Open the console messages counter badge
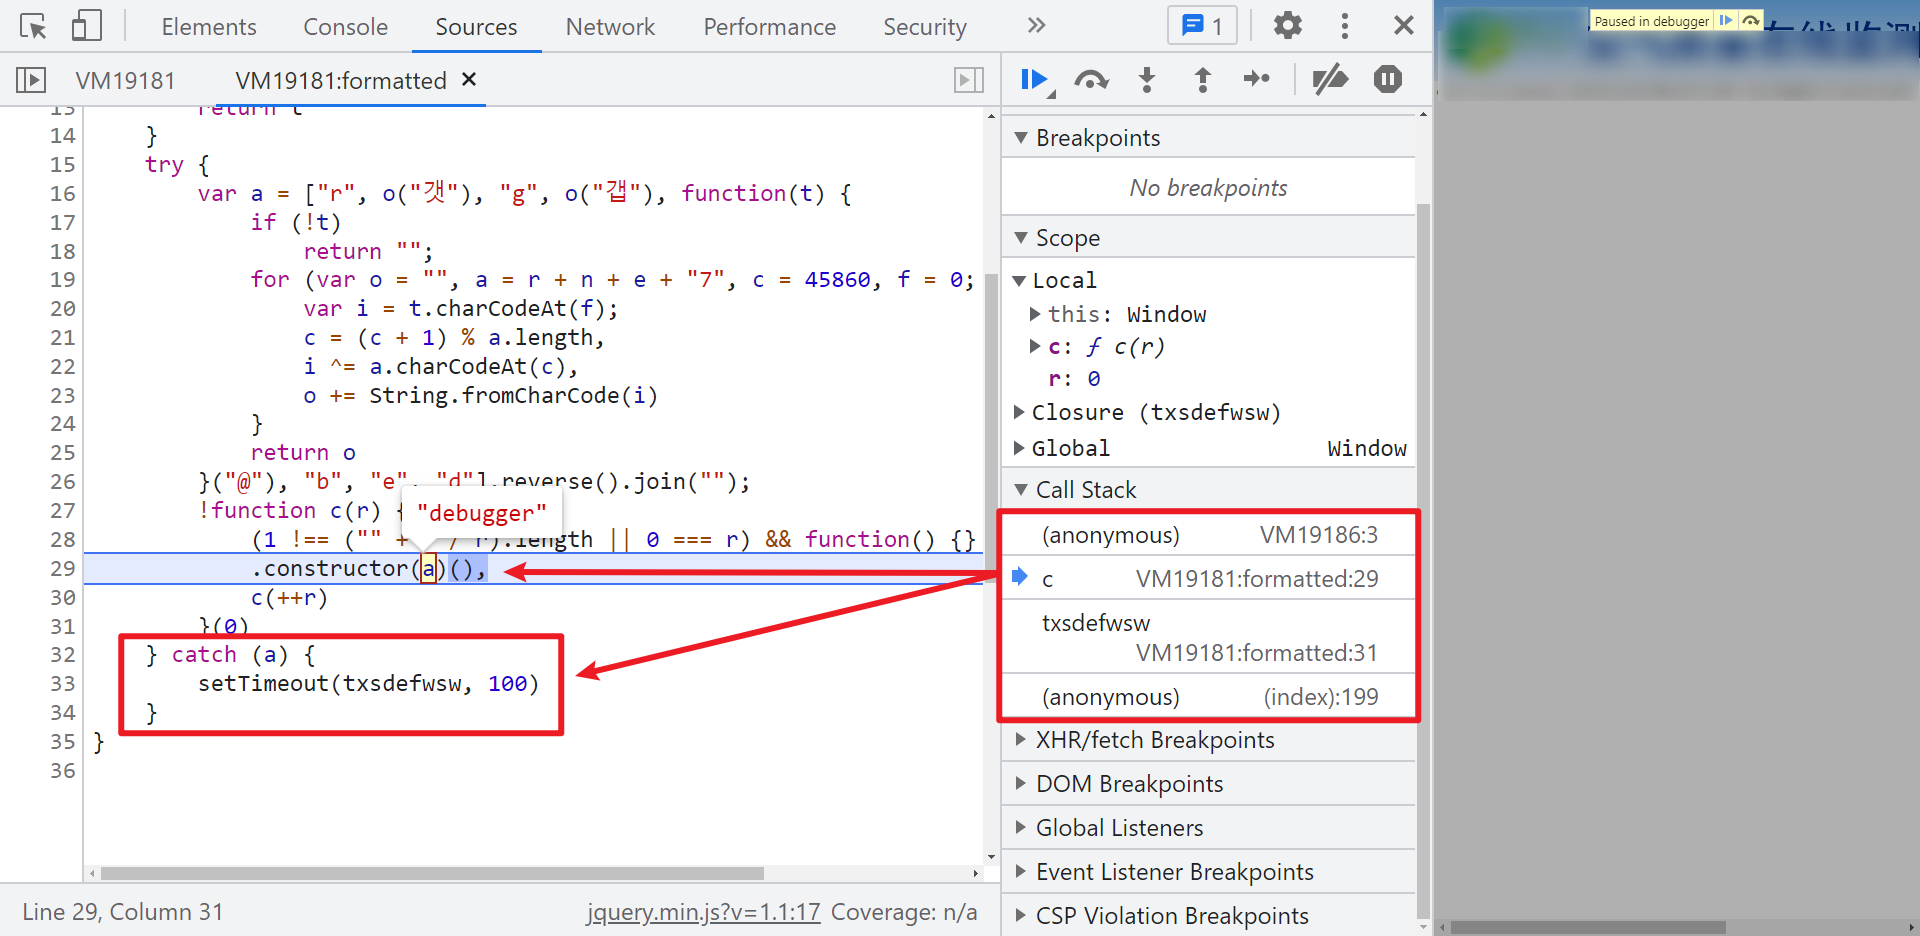The image size is (1920, 936). coord(1202,26)
